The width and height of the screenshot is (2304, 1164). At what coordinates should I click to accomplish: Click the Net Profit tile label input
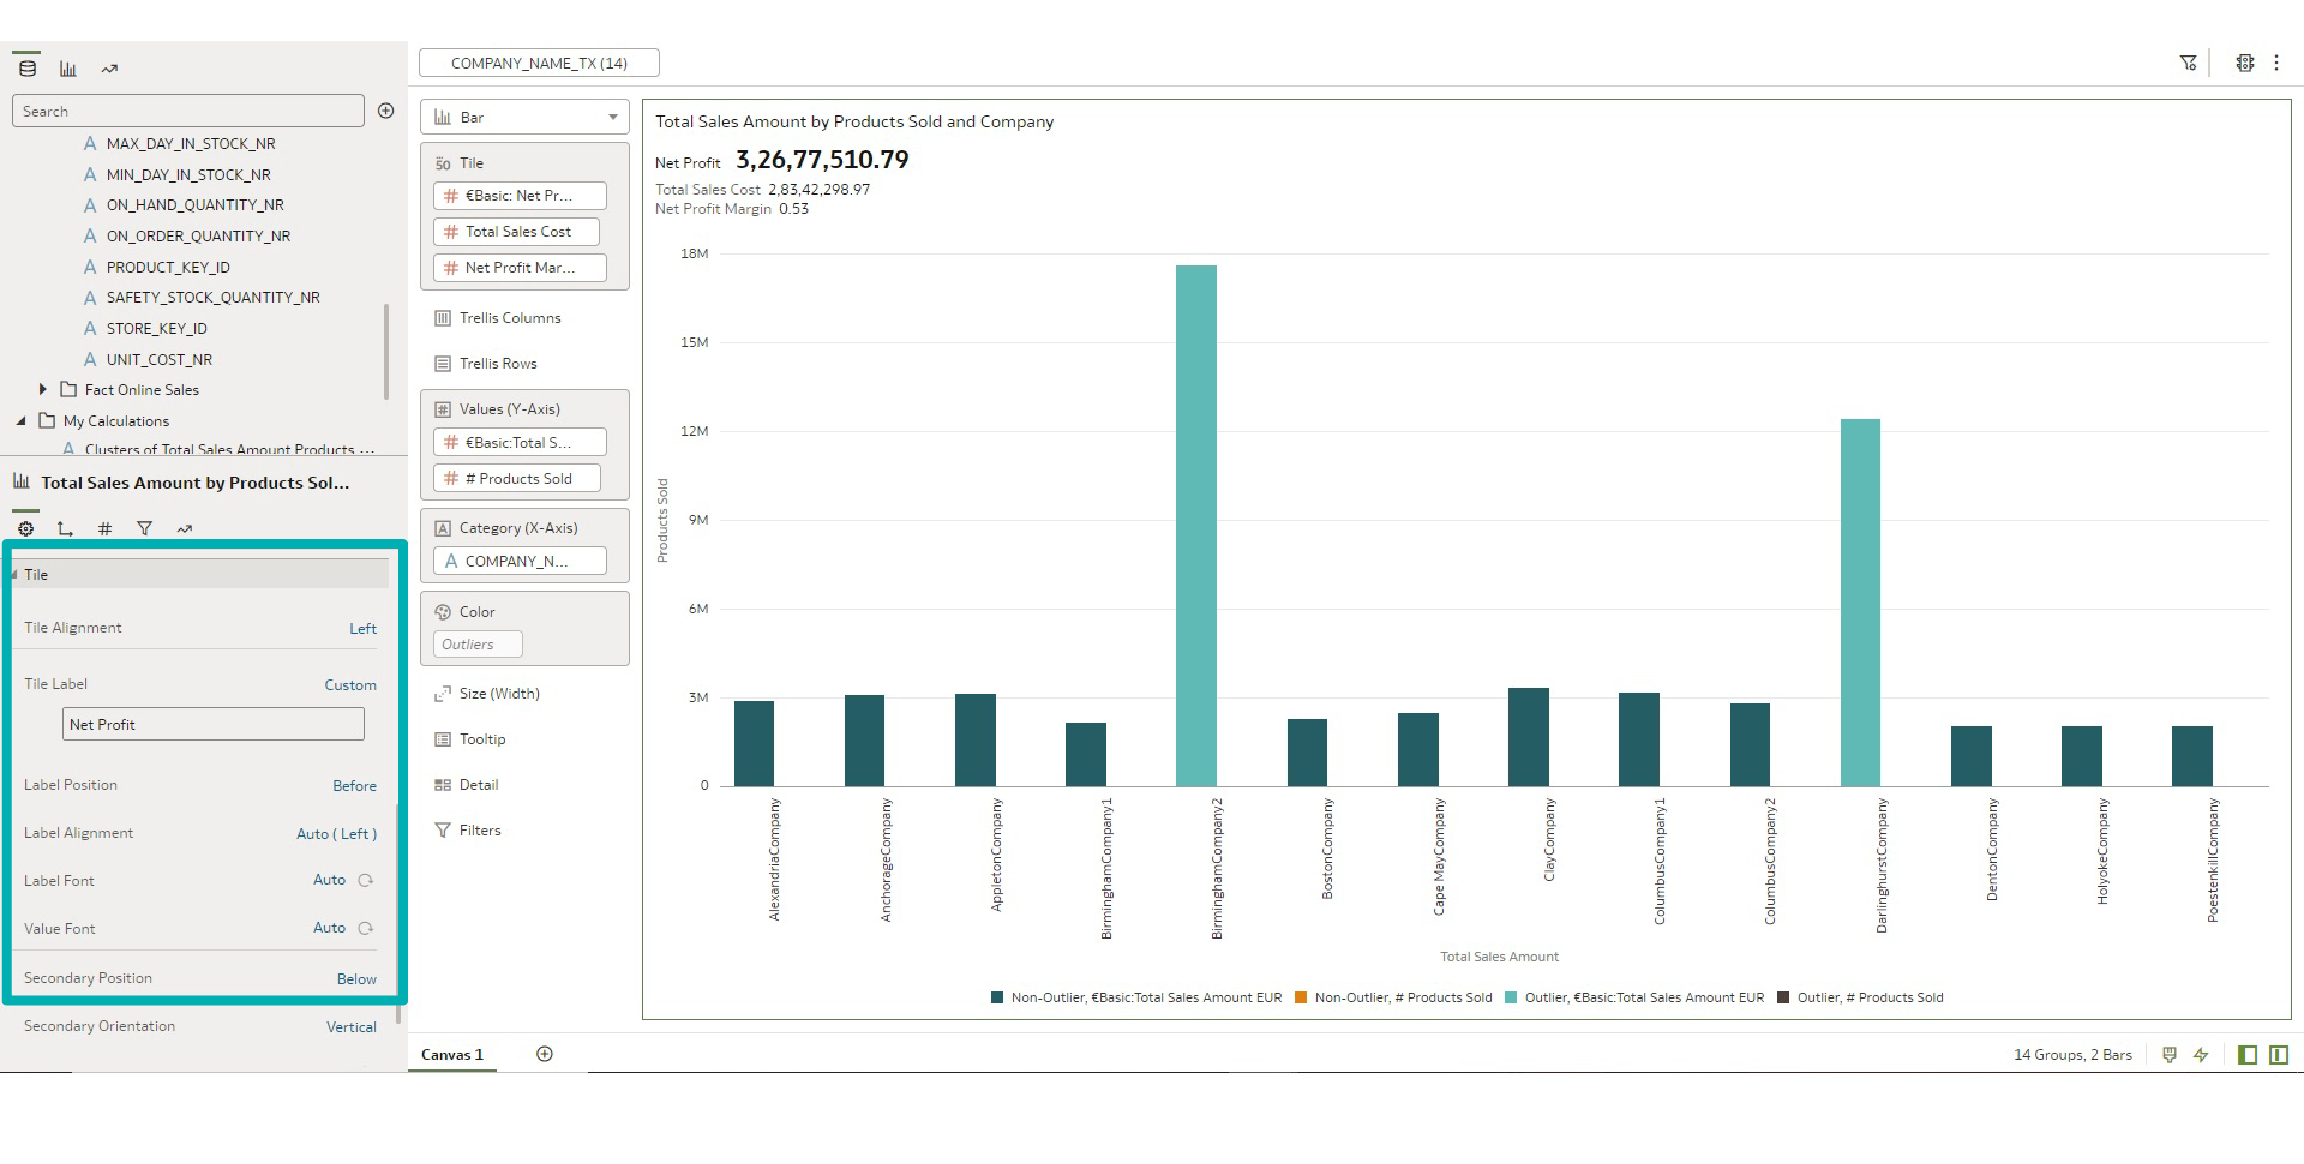[213, 724]
